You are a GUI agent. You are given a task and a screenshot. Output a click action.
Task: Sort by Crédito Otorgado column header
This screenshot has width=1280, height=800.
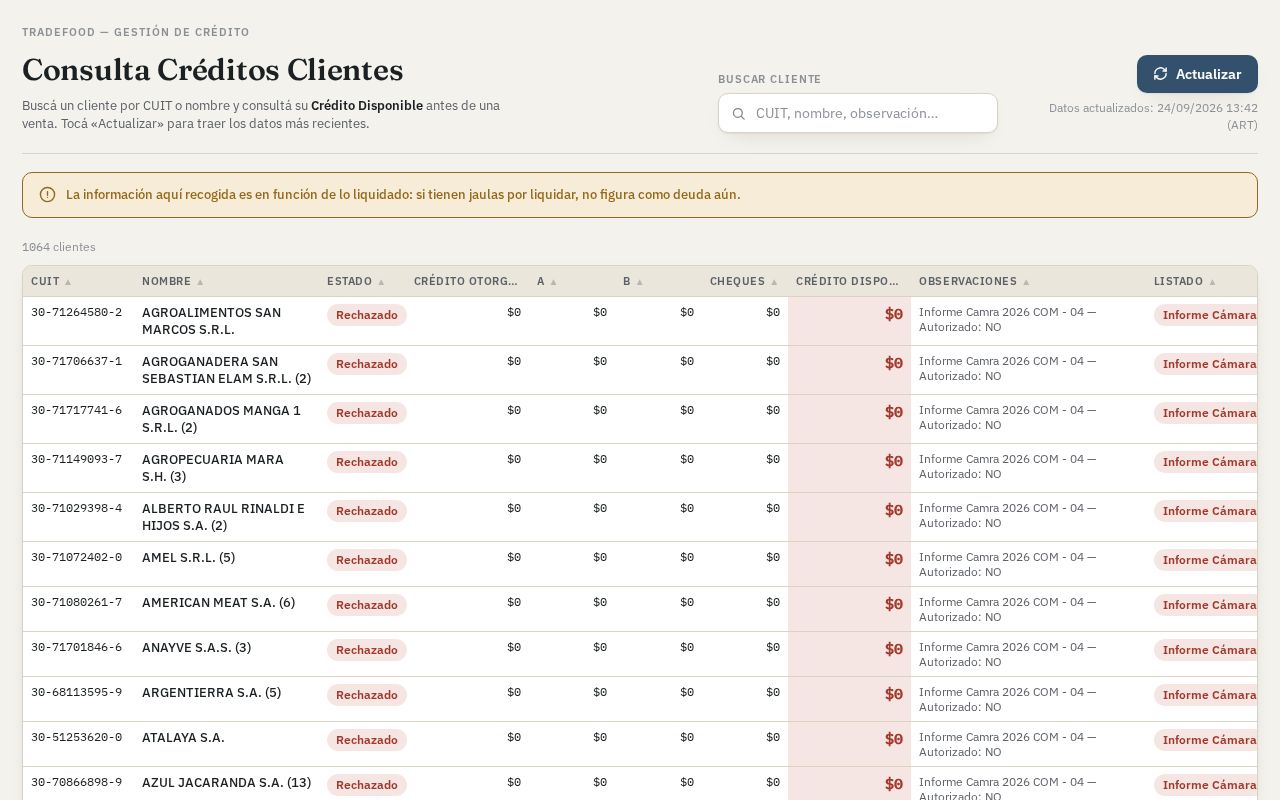(x=466, y=281)
